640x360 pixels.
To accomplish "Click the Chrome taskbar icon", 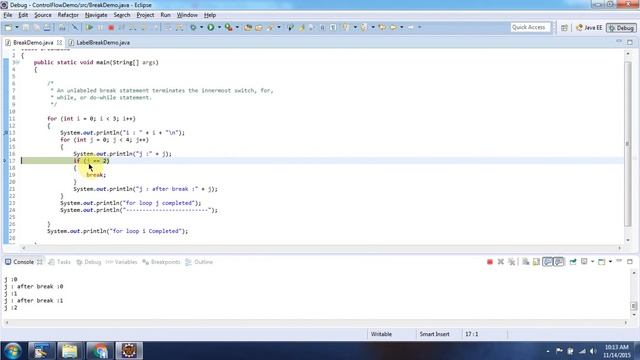I will pyautogui.click(x=99, y=351).
